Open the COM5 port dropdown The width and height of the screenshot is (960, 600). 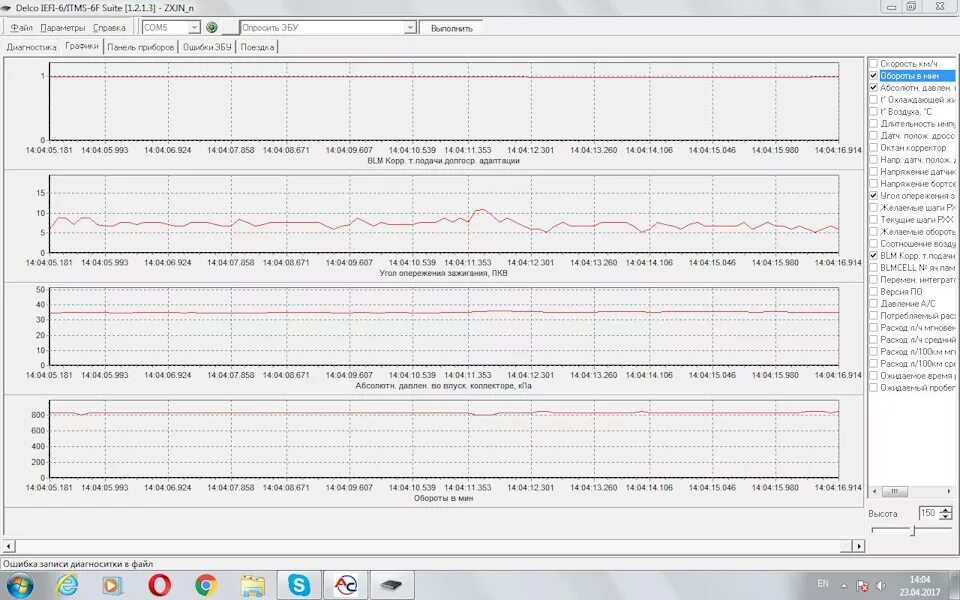pyautogui.click(x=194, y=28)
